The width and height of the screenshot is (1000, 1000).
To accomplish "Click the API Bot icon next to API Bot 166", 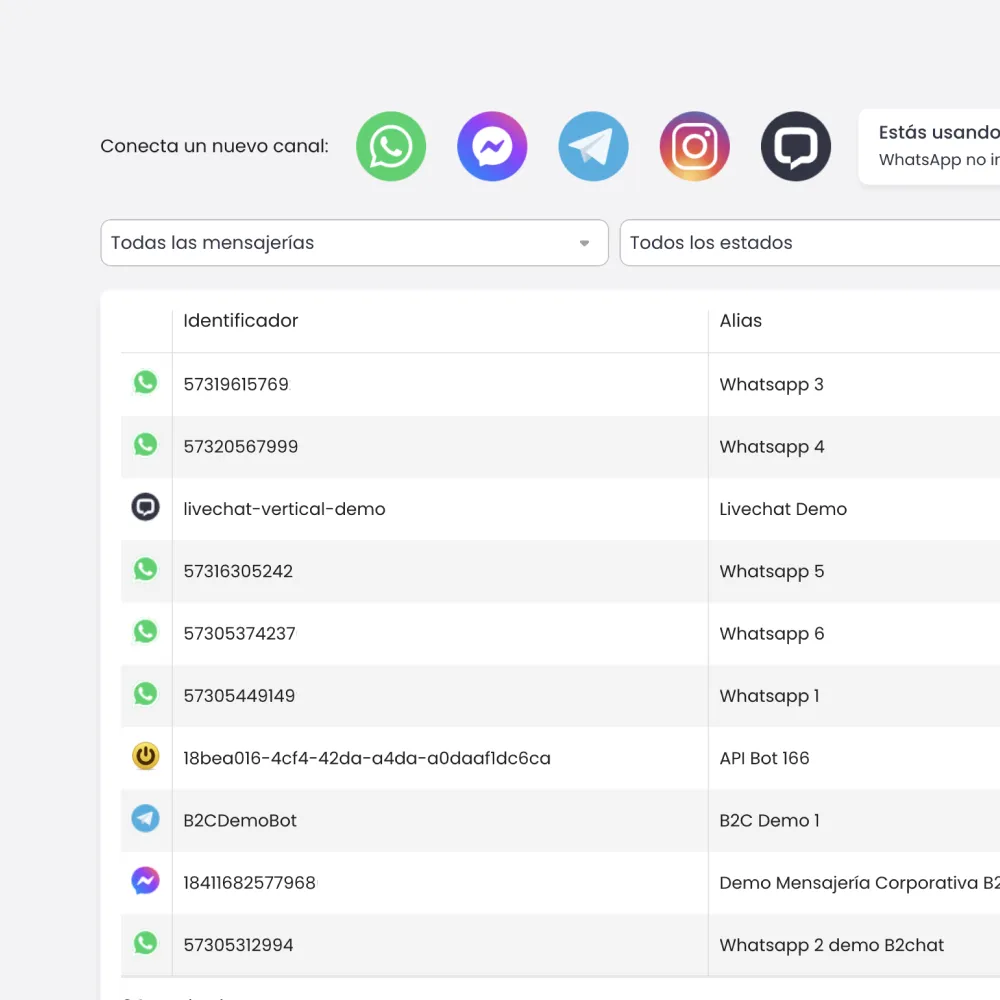I will pyautogui.click(x=146, y=757).
